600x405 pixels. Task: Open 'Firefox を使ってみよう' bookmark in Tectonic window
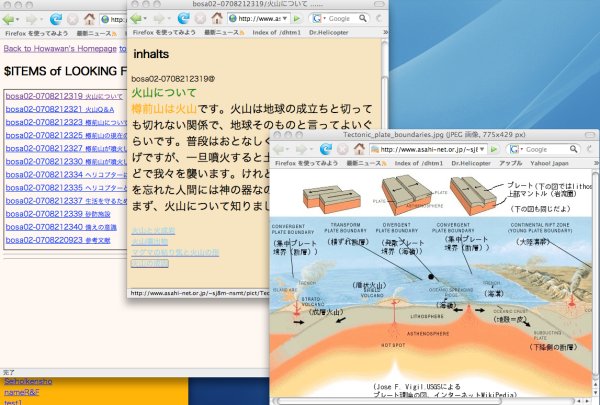click(x=307, y=163)
